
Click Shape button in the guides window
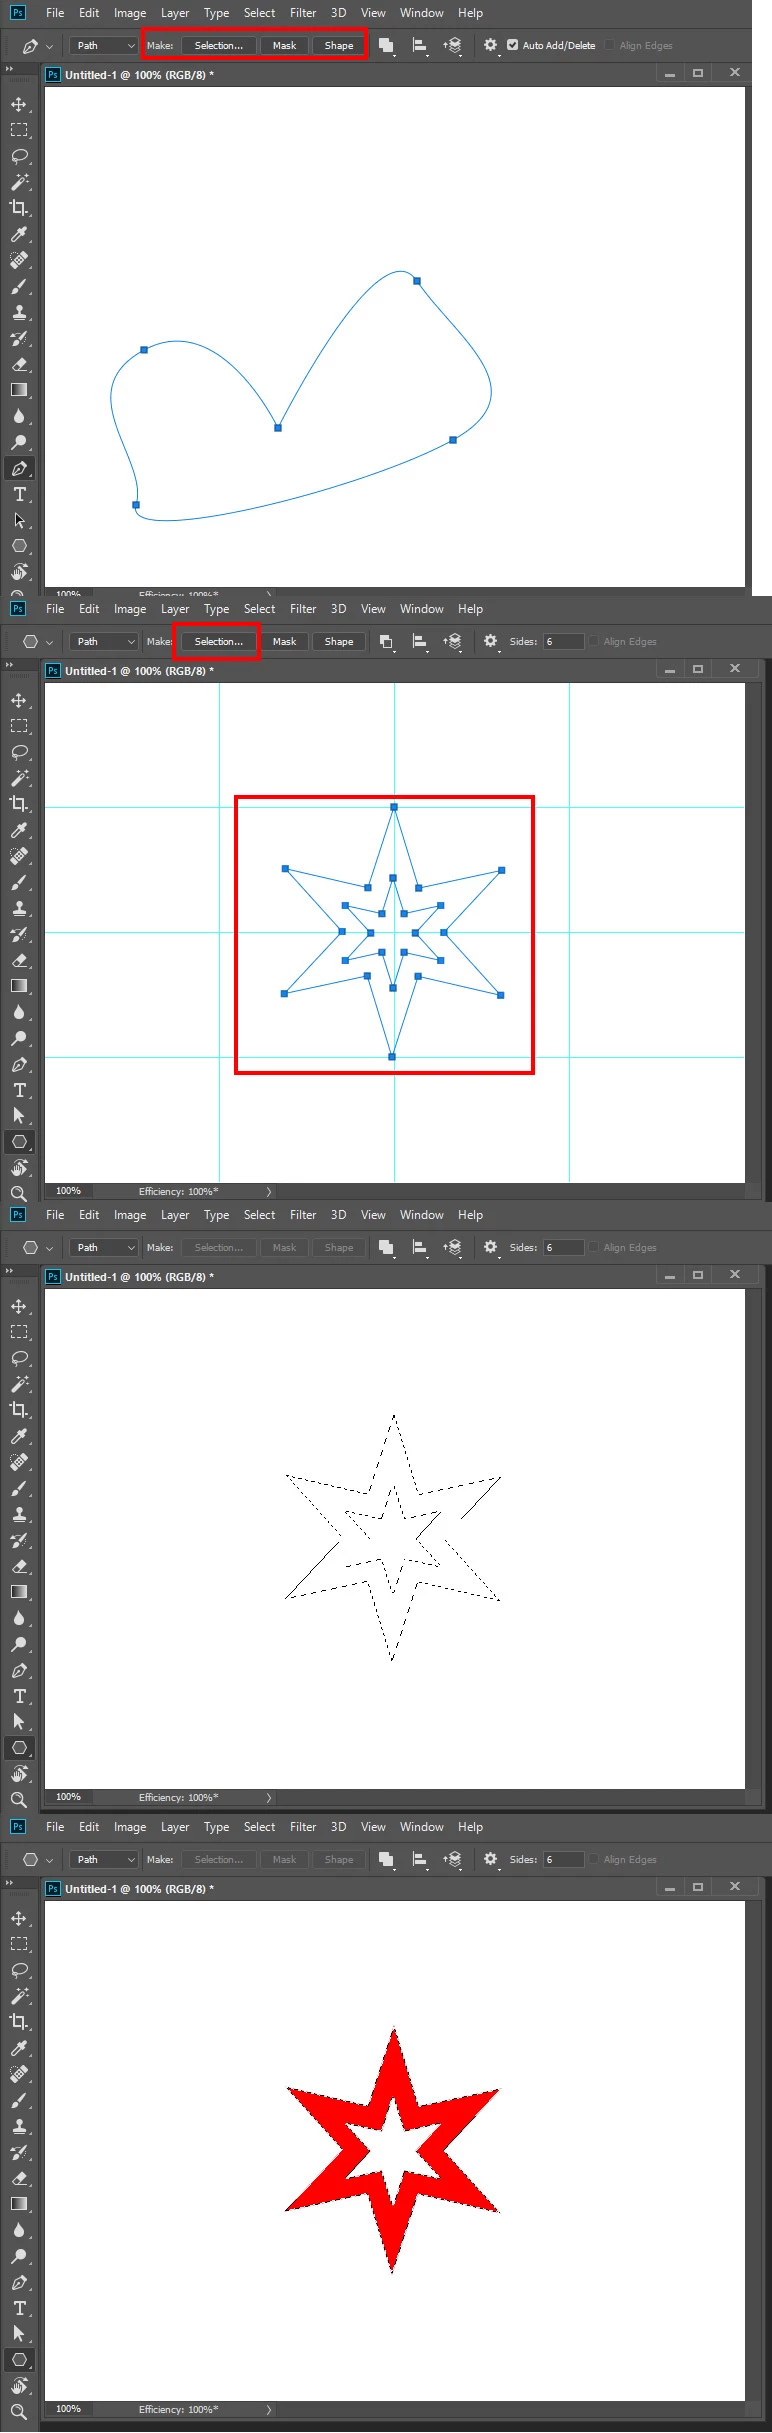click(339, 642)
